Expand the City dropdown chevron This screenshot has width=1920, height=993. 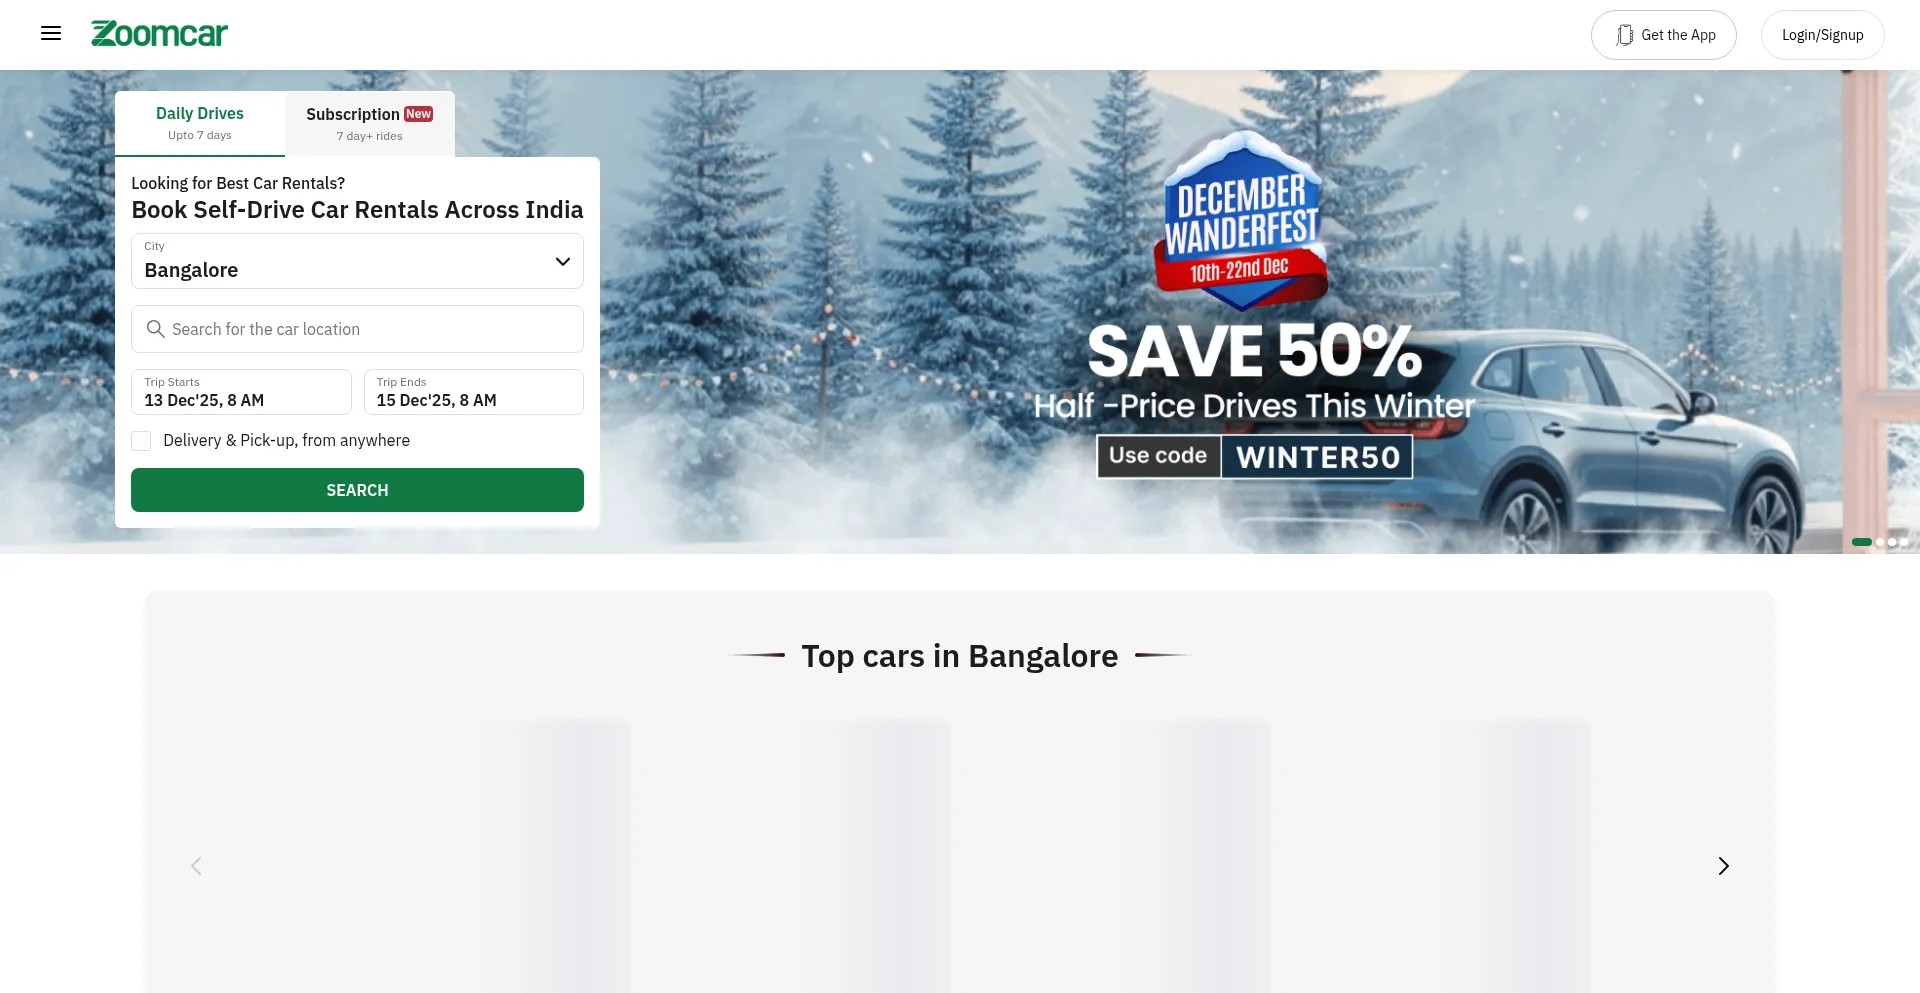point(563,261)
